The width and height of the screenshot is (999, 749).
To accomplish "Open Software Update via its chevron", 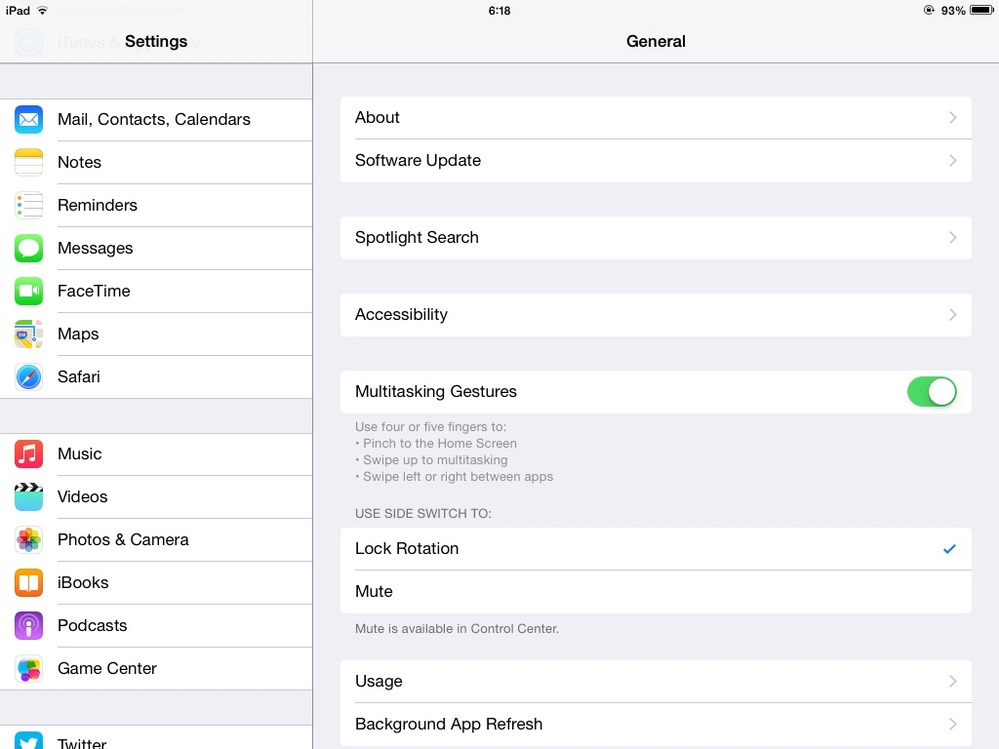I will point(952,160).
